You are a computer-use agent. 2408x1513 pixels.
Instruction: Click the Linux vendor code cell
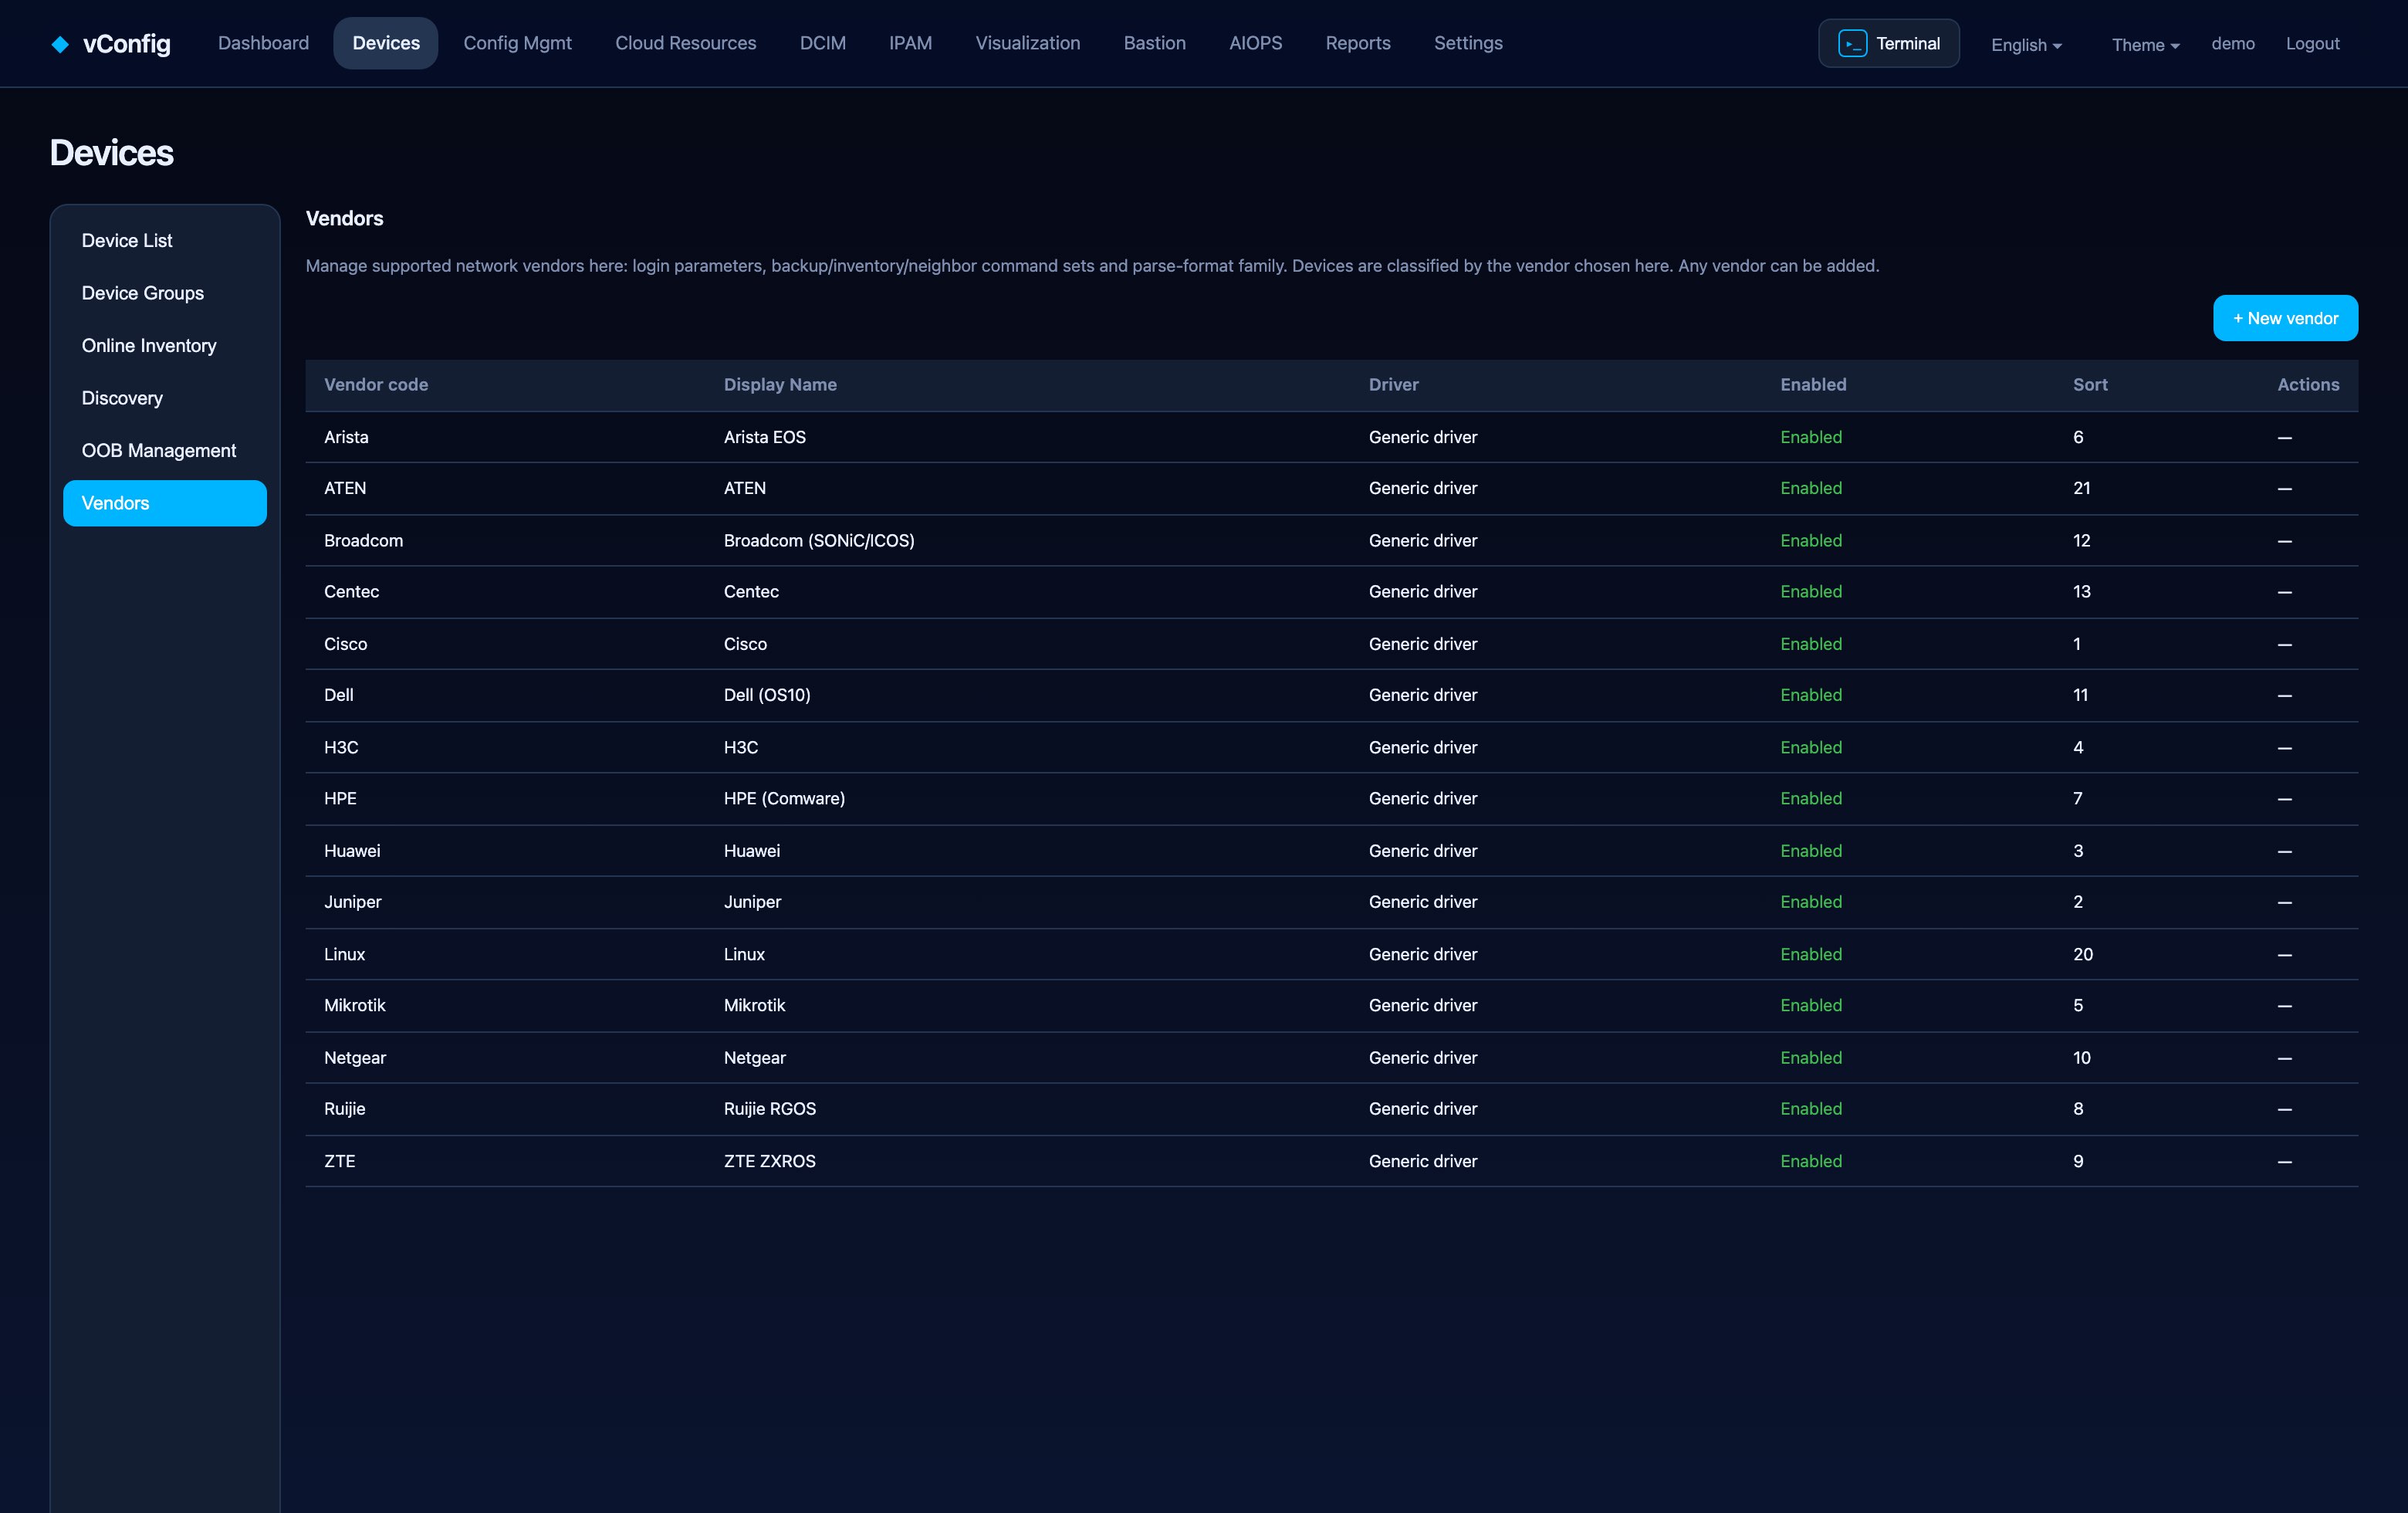point(344,955)
